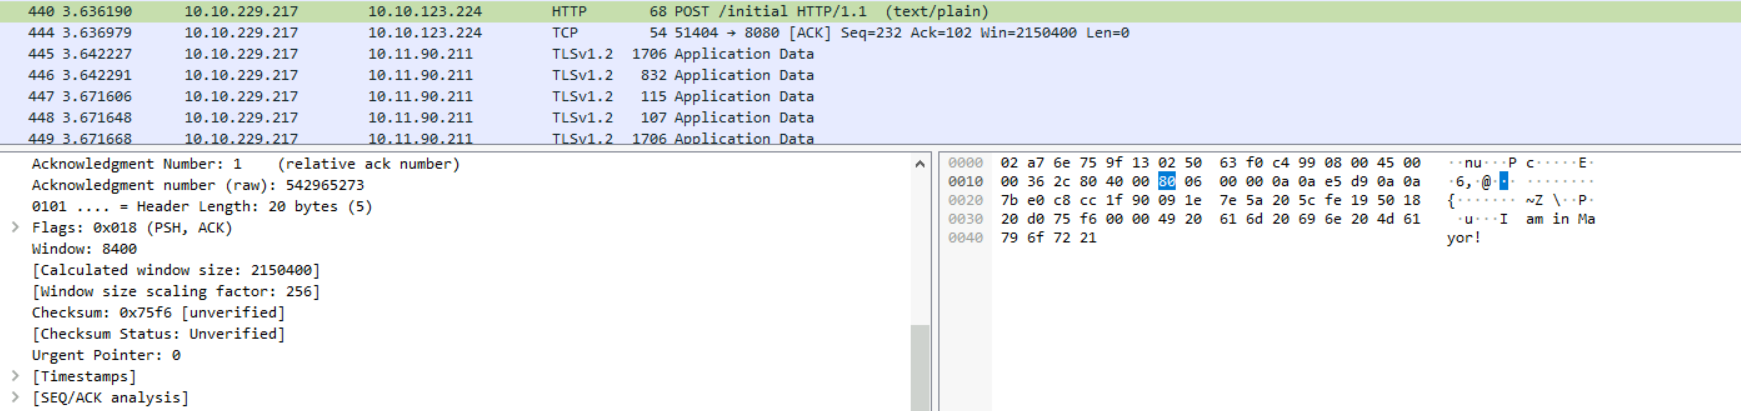Select packet 447 with length 115
Screen dimensions: 1741x411
coord(500,96)
